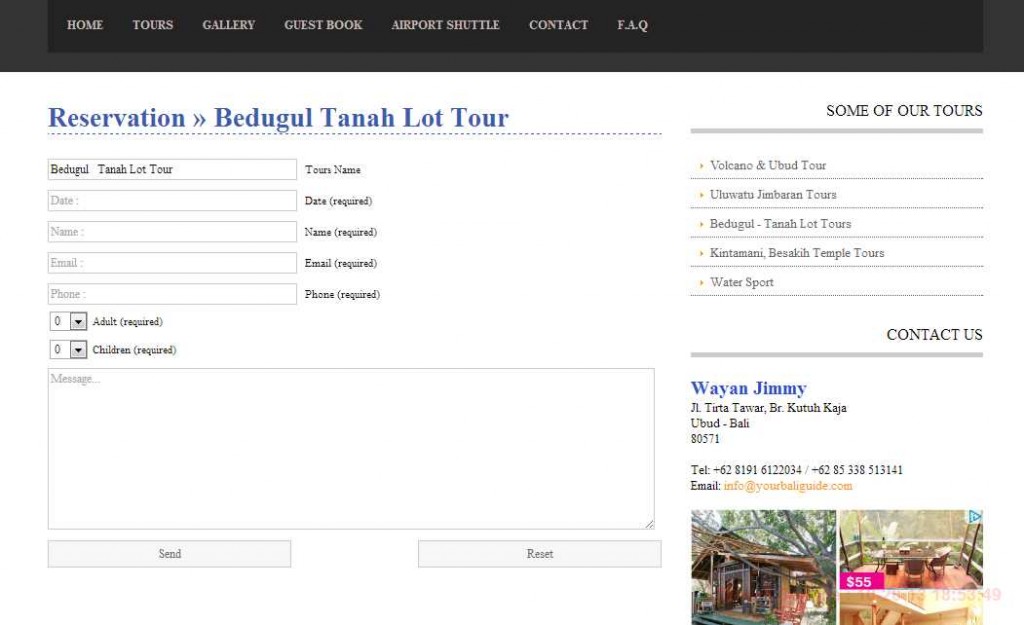The image size is (1024, 625).
Task: Focus the Date input field
Action: point(172,200)
